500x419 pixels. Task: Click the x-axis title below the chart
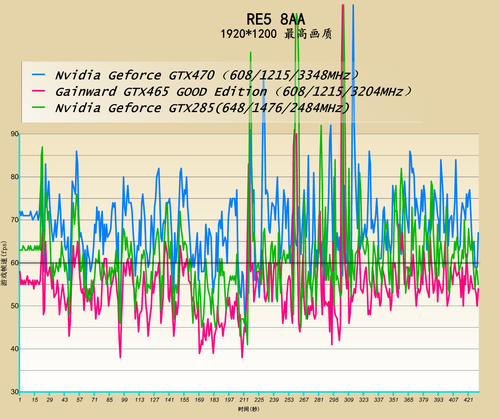click(249, 409)
